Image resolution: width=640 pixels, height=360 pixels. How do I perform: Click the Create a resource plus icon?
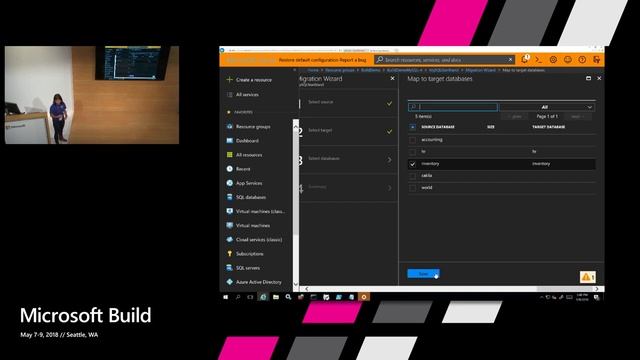coord(229,80)
